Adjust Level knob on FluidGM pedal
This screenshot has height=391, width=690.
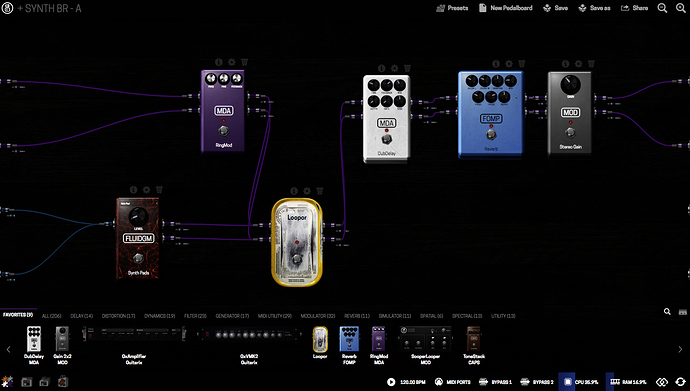[x=138, y=216]
